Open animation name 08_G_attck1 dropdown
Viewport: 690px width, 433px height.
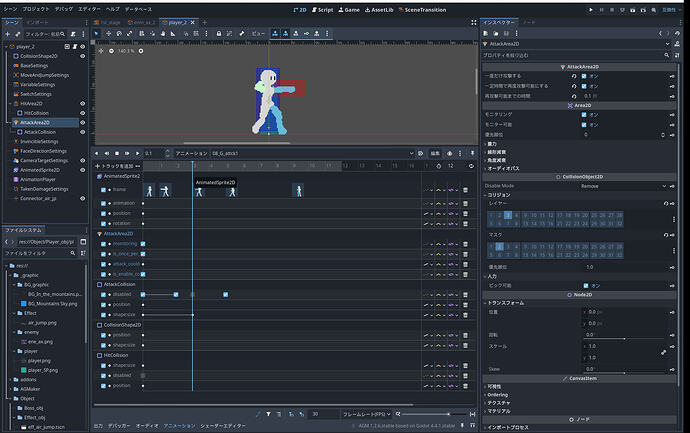point(313,153)
